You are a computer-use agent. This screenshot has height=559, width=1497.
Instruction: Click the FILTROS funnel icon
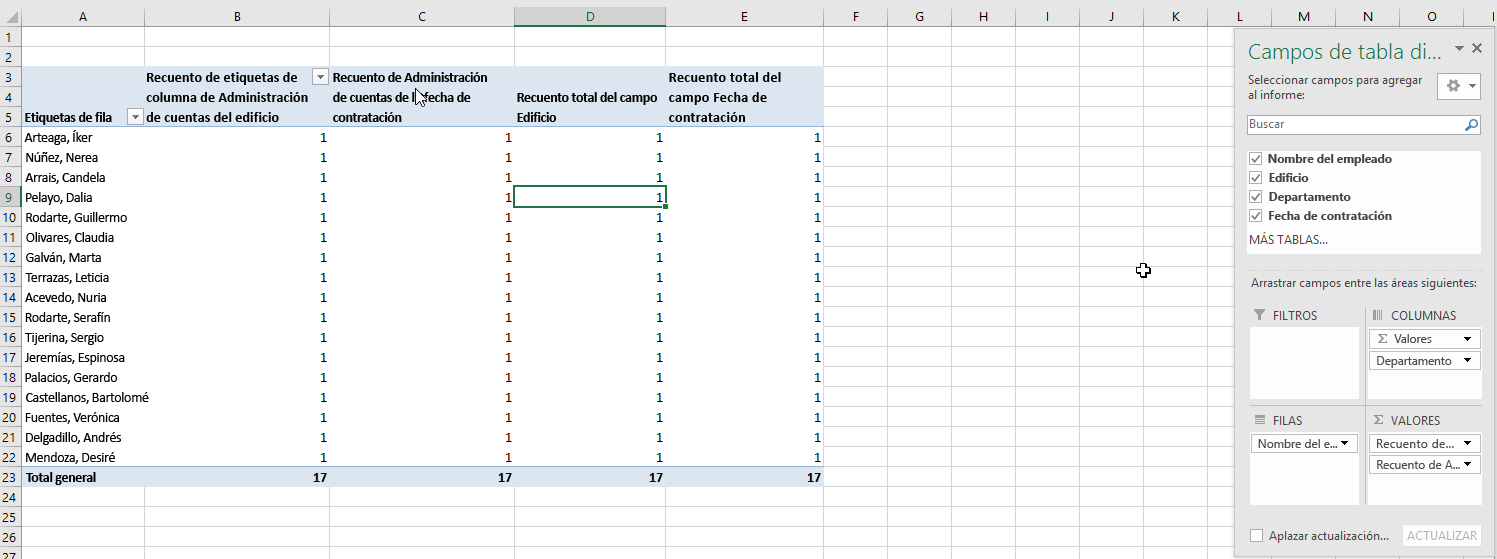[x=1259, y=315]
